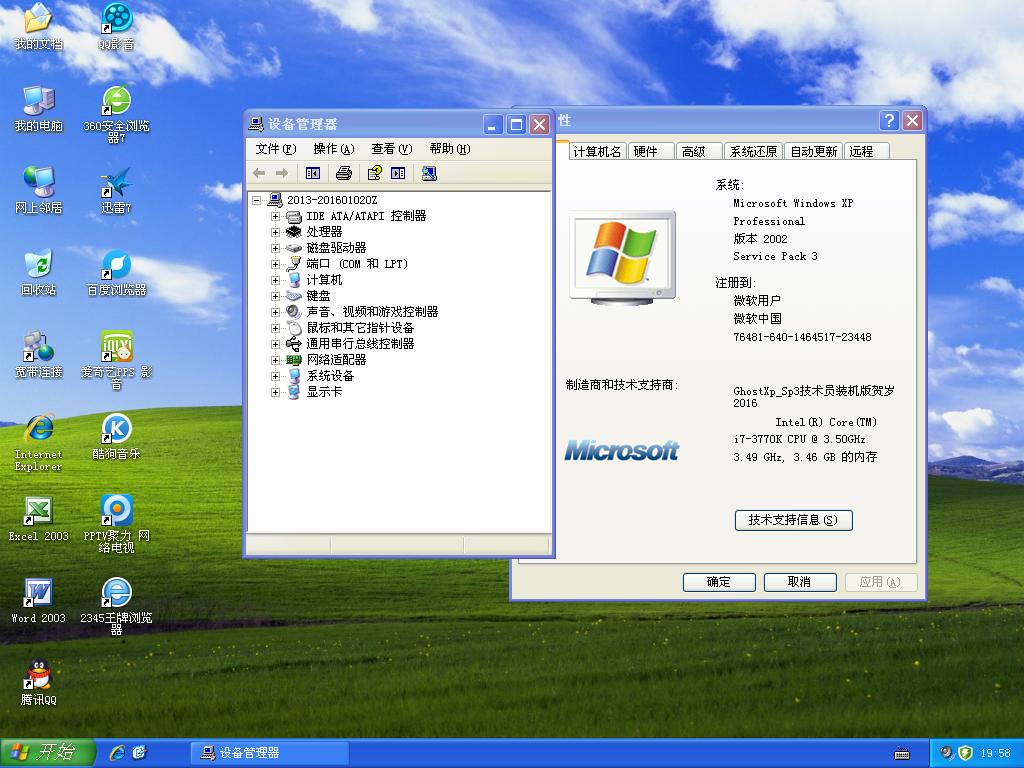
Task: Expand the 通用串行总线控制器 node
Action: coord(276,344)
